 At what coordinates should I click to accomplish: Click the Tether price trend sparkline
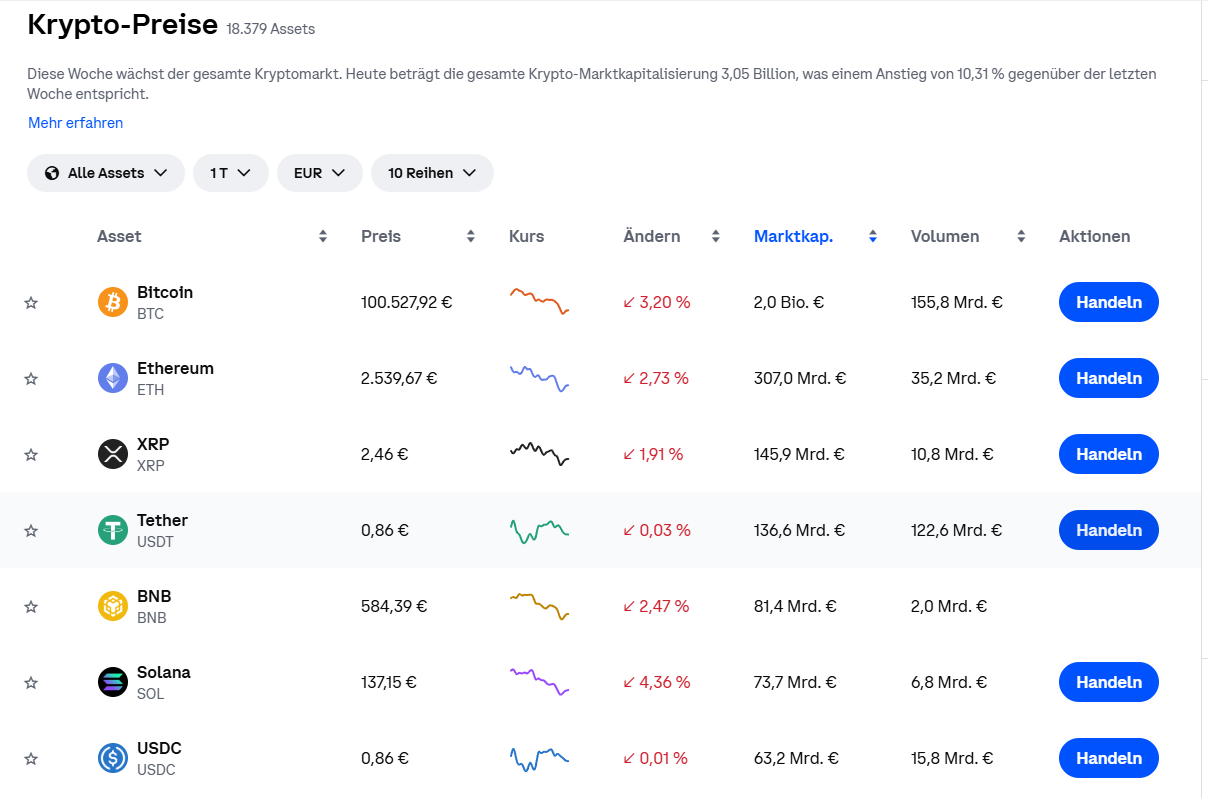(x=539, y=530)
